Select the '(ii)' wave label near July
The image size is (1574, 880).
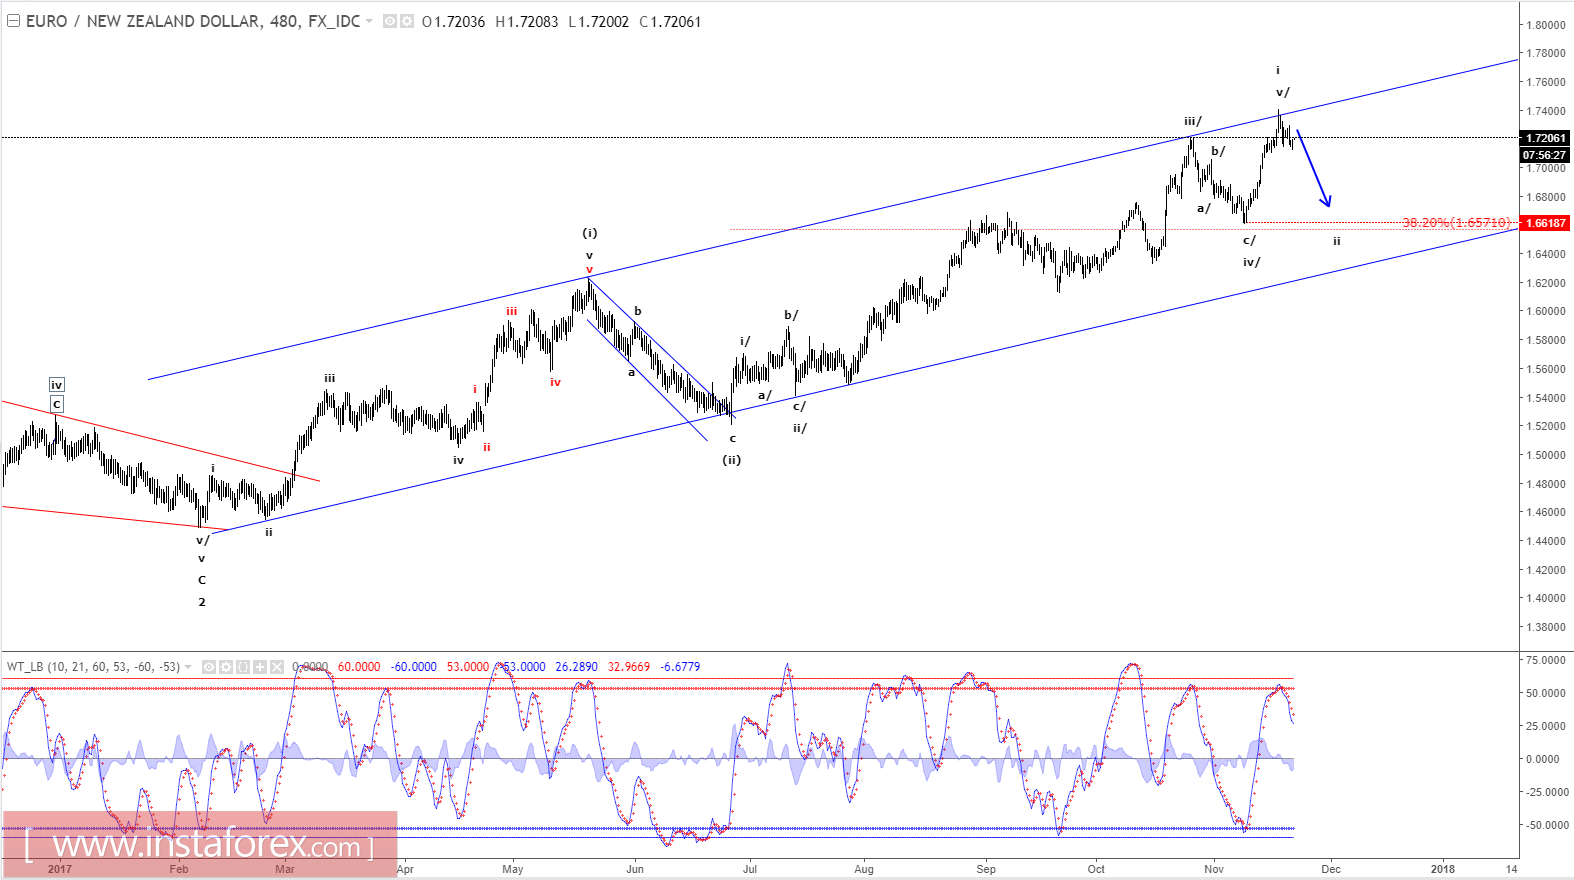click(x=732, y=460)
